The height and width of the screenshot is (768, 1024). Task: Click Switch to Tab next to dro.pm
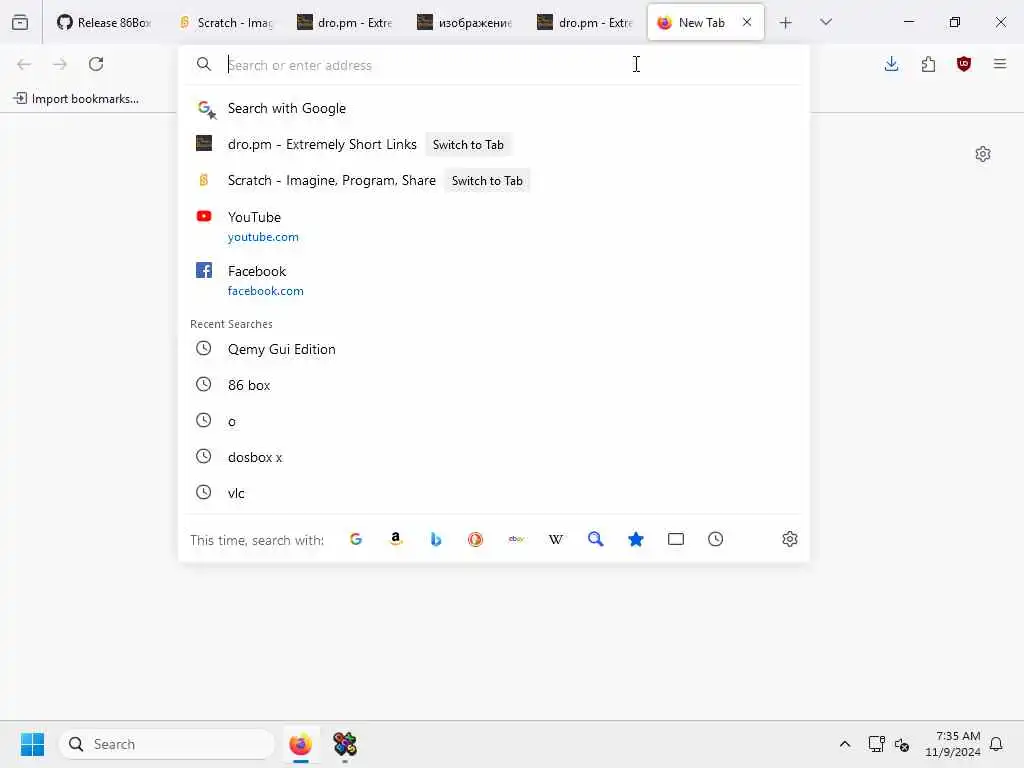468,145
